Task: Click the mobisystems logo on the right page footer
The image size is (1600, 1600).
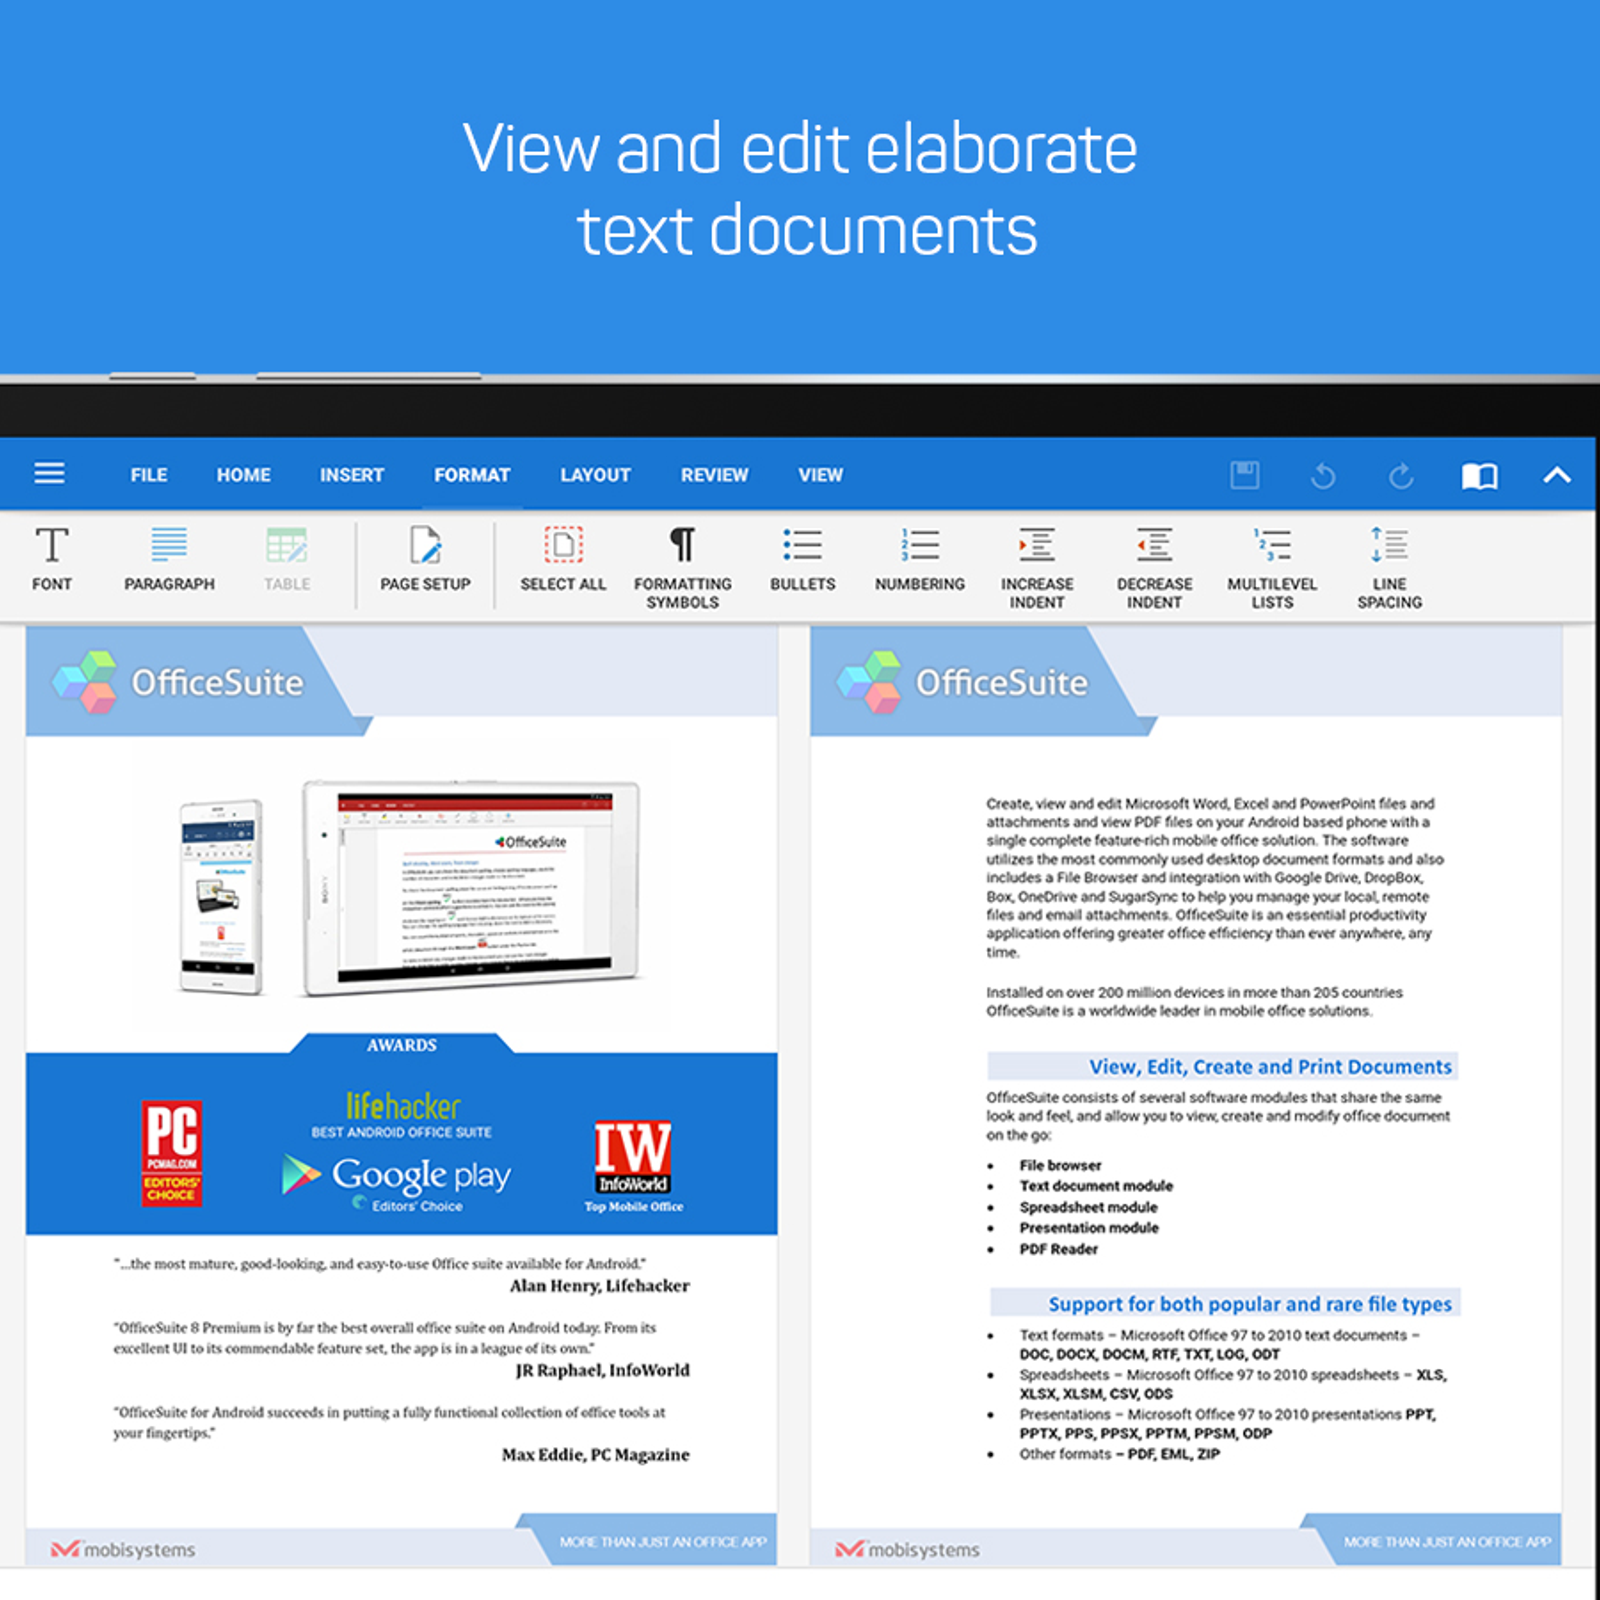Action: point(907,1550)
